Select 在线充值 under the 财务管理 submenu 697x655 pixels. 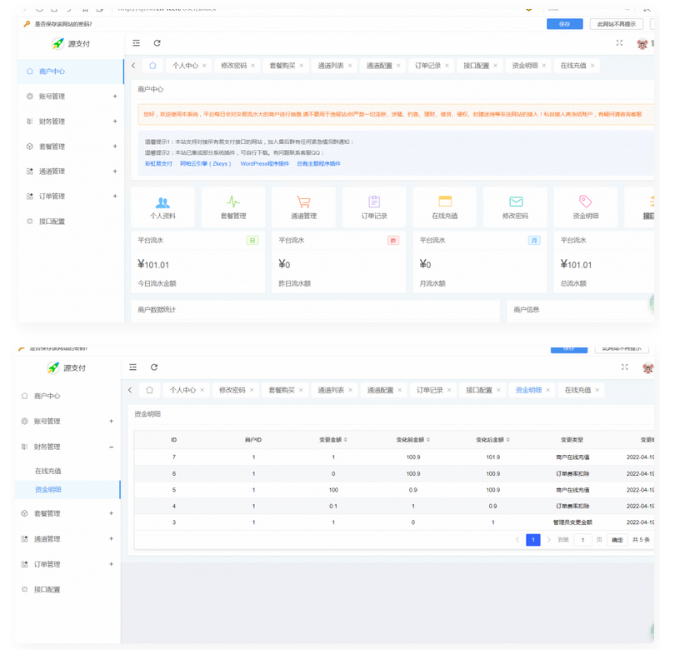tap(48, 470)
